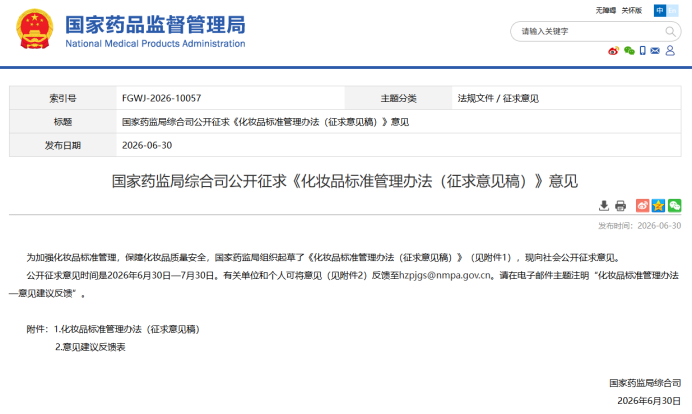
Task: Click the 索引号 label cell
Action: point(63,98)
